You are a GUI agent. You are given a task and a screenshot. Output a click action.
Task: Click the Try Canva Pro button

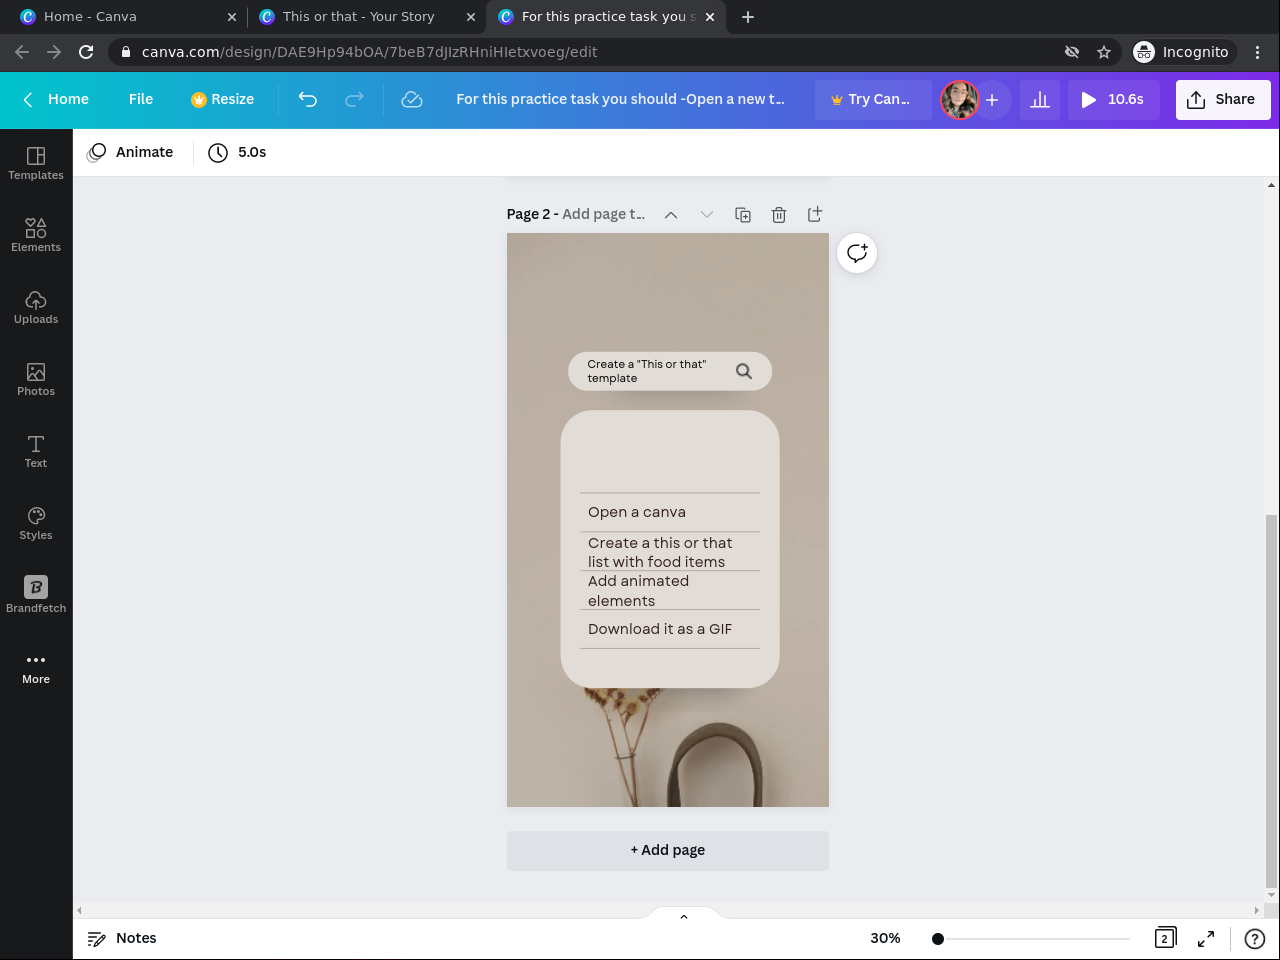(872, 99)
